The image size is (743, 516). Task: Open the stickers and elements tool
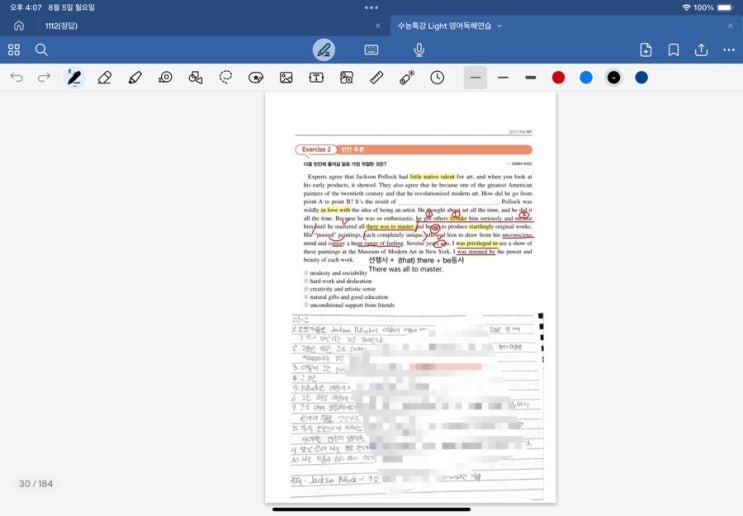click(256, 77)
